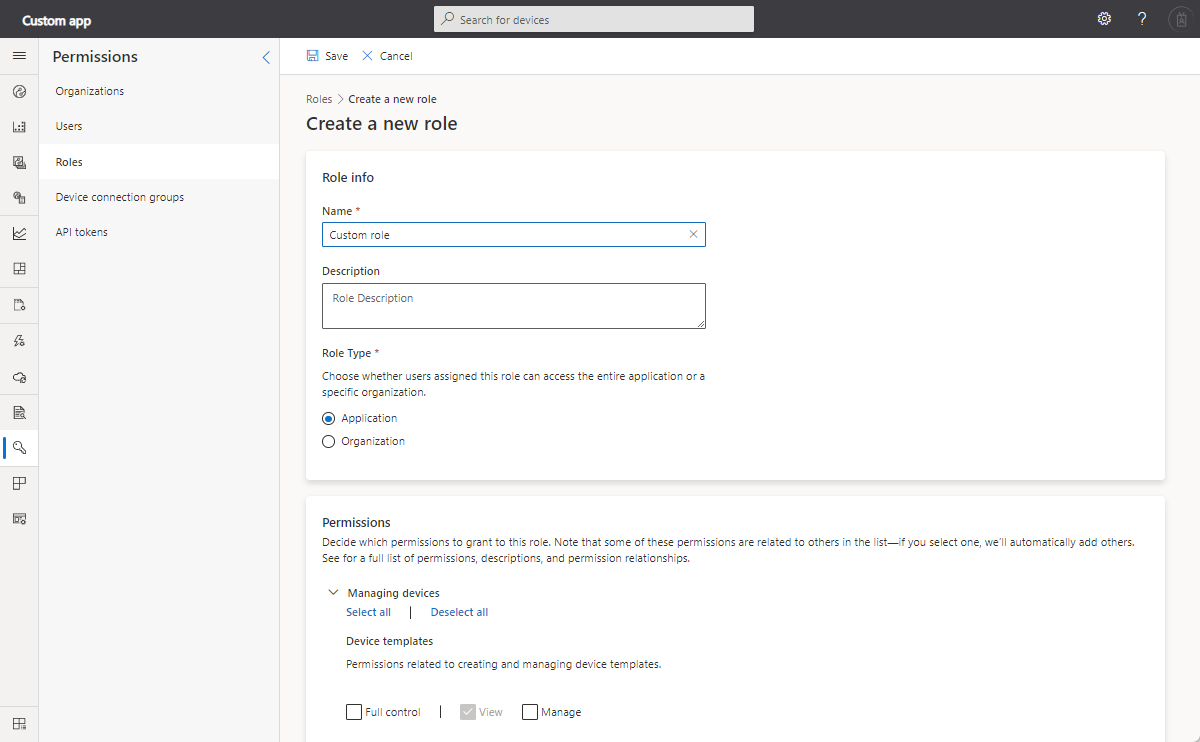The width and height of the screenshot is (1200, 742).
Task: Click the Permissions key icon in sidebar
Action: [x=19, y=447]
